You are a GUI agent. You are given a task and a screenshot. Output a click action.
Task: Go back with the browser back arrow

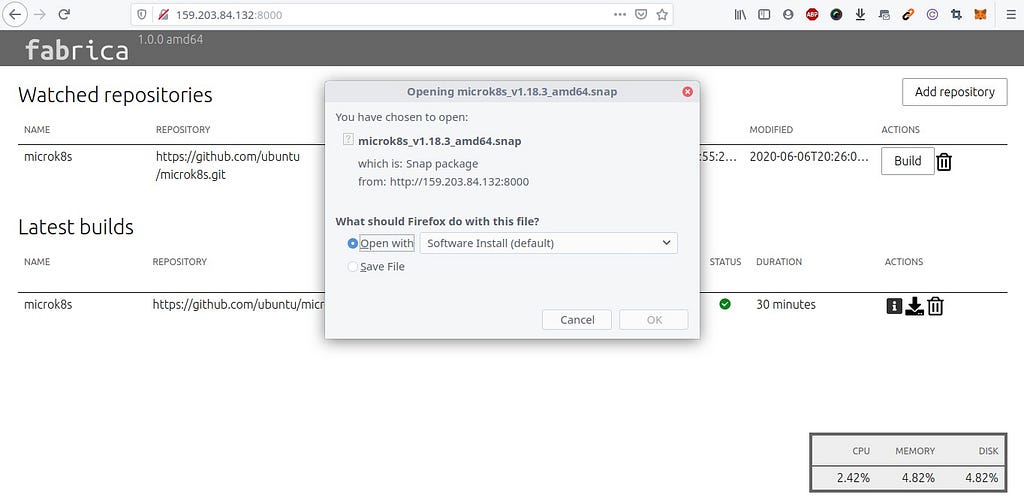point(14,14)
